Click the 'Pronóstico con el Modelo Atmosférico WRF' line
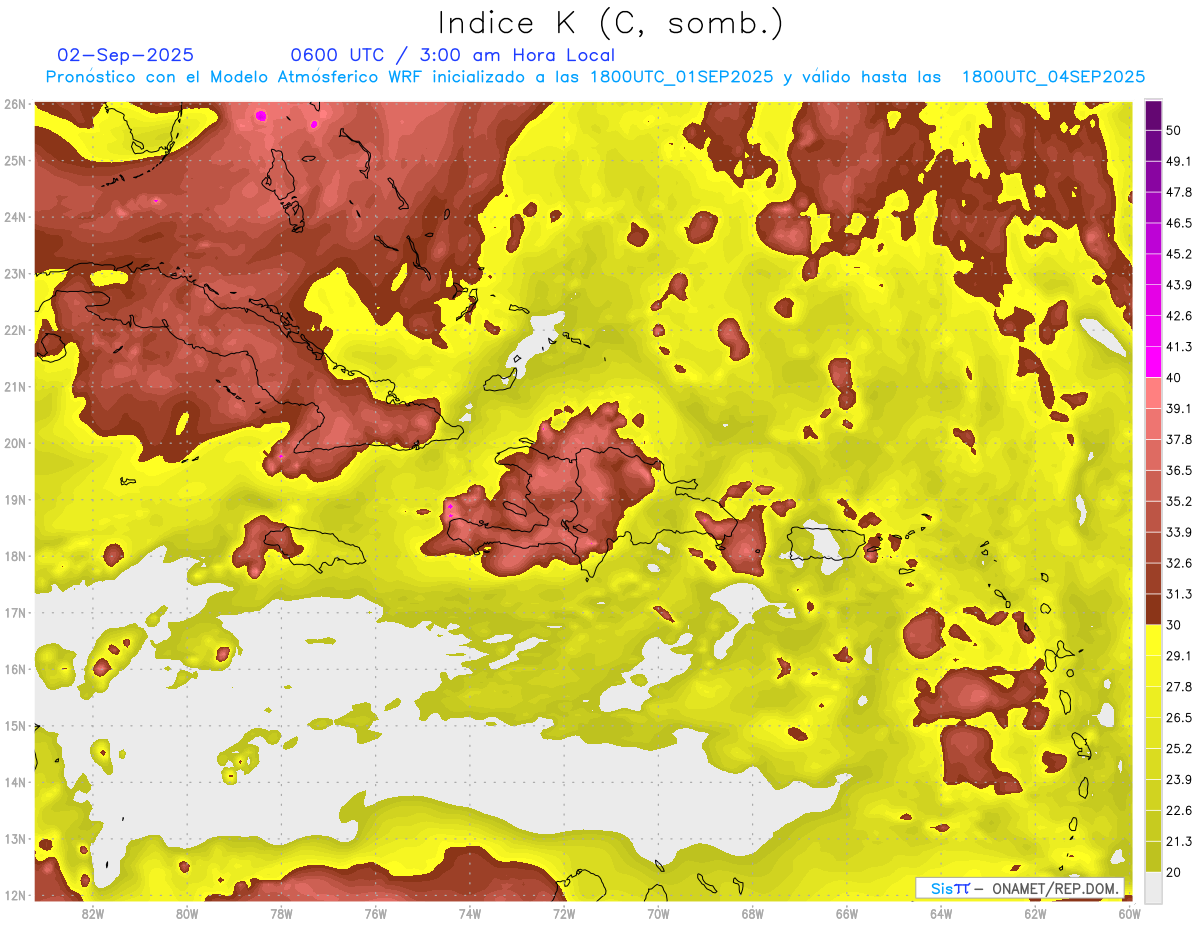The width and height of the screenshot is (1200, 927). [595, 77]
